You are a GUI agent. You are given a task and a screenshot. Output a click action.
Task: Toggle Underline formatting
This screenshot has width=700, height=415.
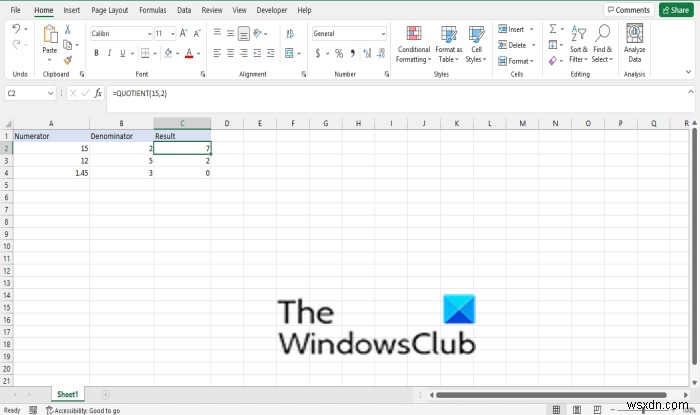(122, 53)
